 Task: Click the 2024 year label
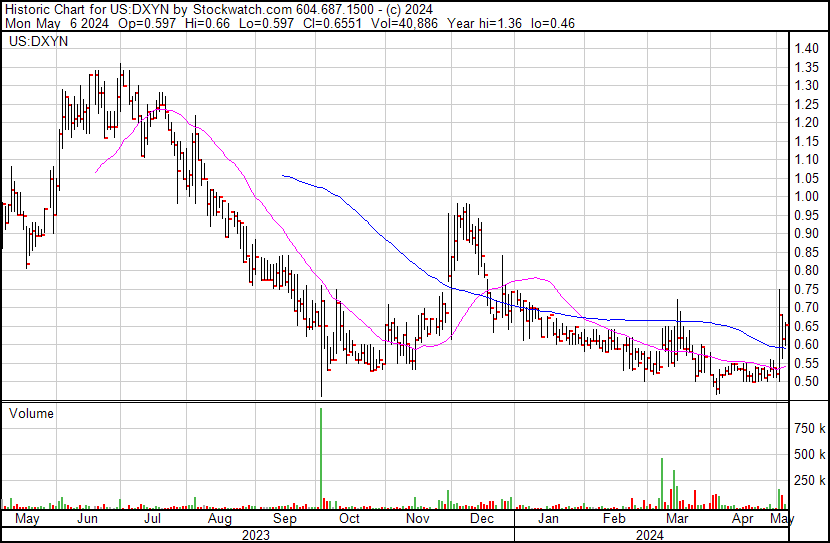click(x=649, y=535)
